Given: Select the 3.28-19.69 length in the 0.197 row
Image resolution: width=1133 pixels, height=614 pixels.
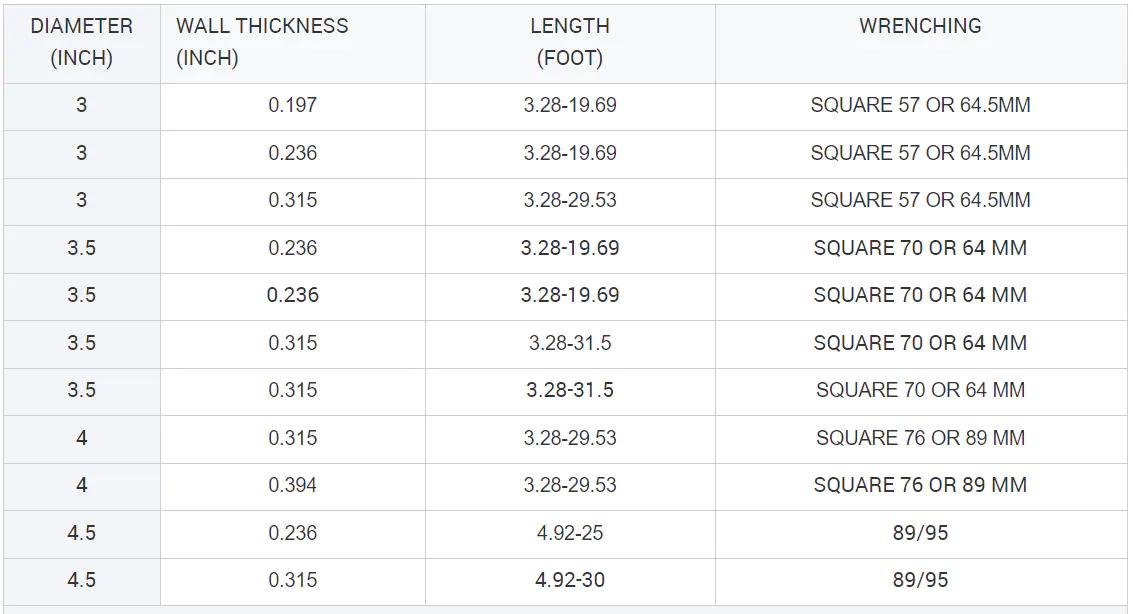Looking at the screenshot, I should point(570,105).
